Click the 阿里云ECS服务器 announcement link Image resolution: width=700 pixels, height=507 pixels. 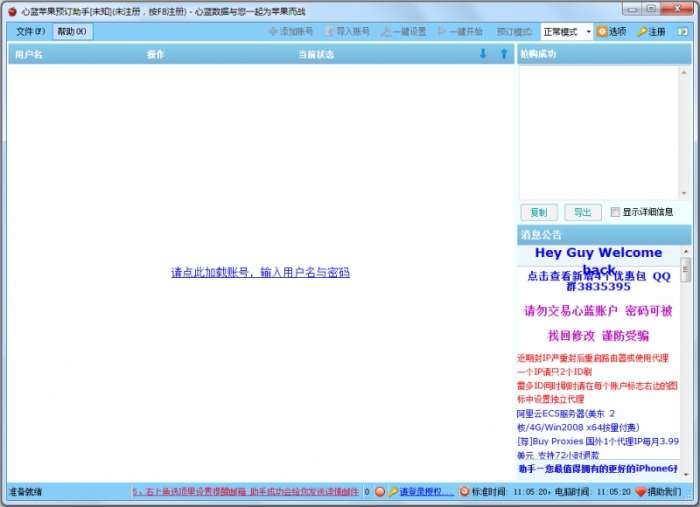pos(578,420)
